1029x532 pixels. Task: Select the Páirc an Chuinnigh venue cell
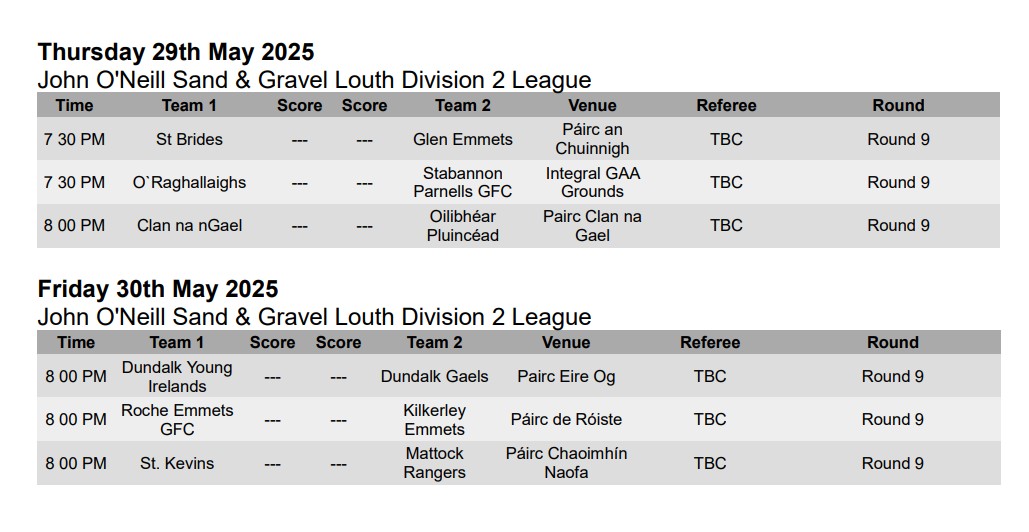point(592,139)
